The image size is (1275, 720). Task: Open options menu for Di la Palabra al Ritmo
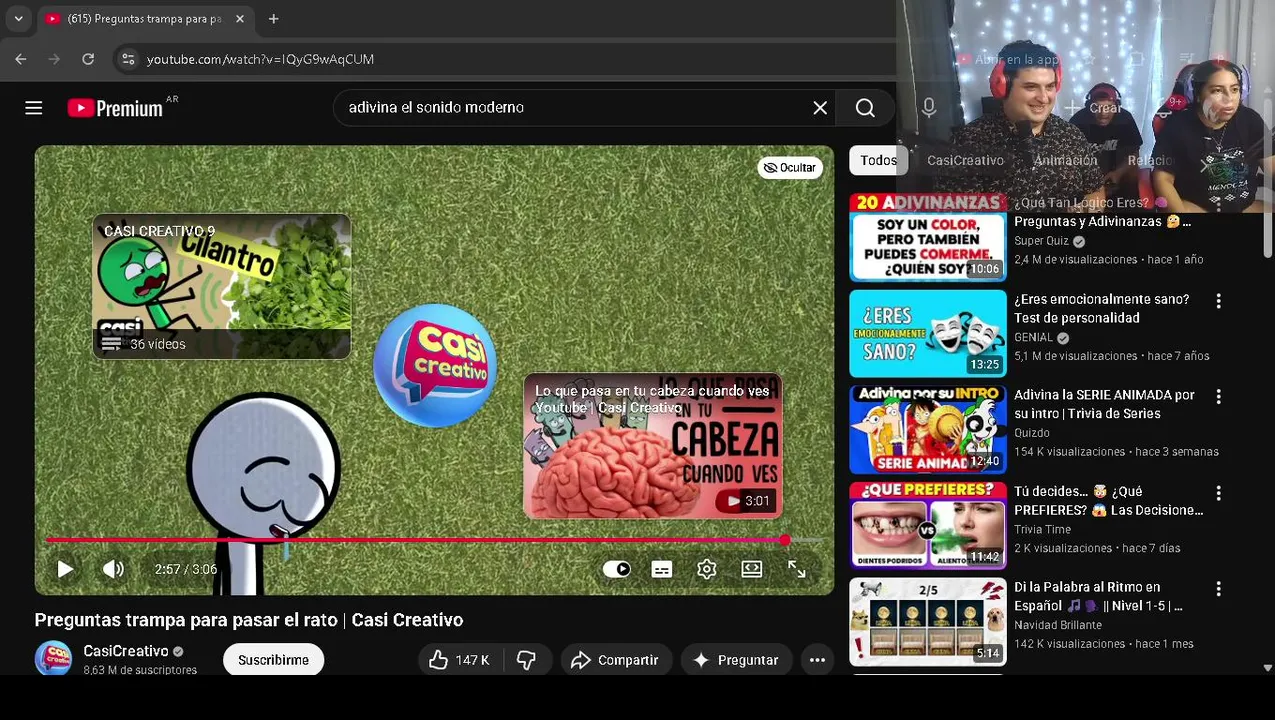tap(1218, 589)
